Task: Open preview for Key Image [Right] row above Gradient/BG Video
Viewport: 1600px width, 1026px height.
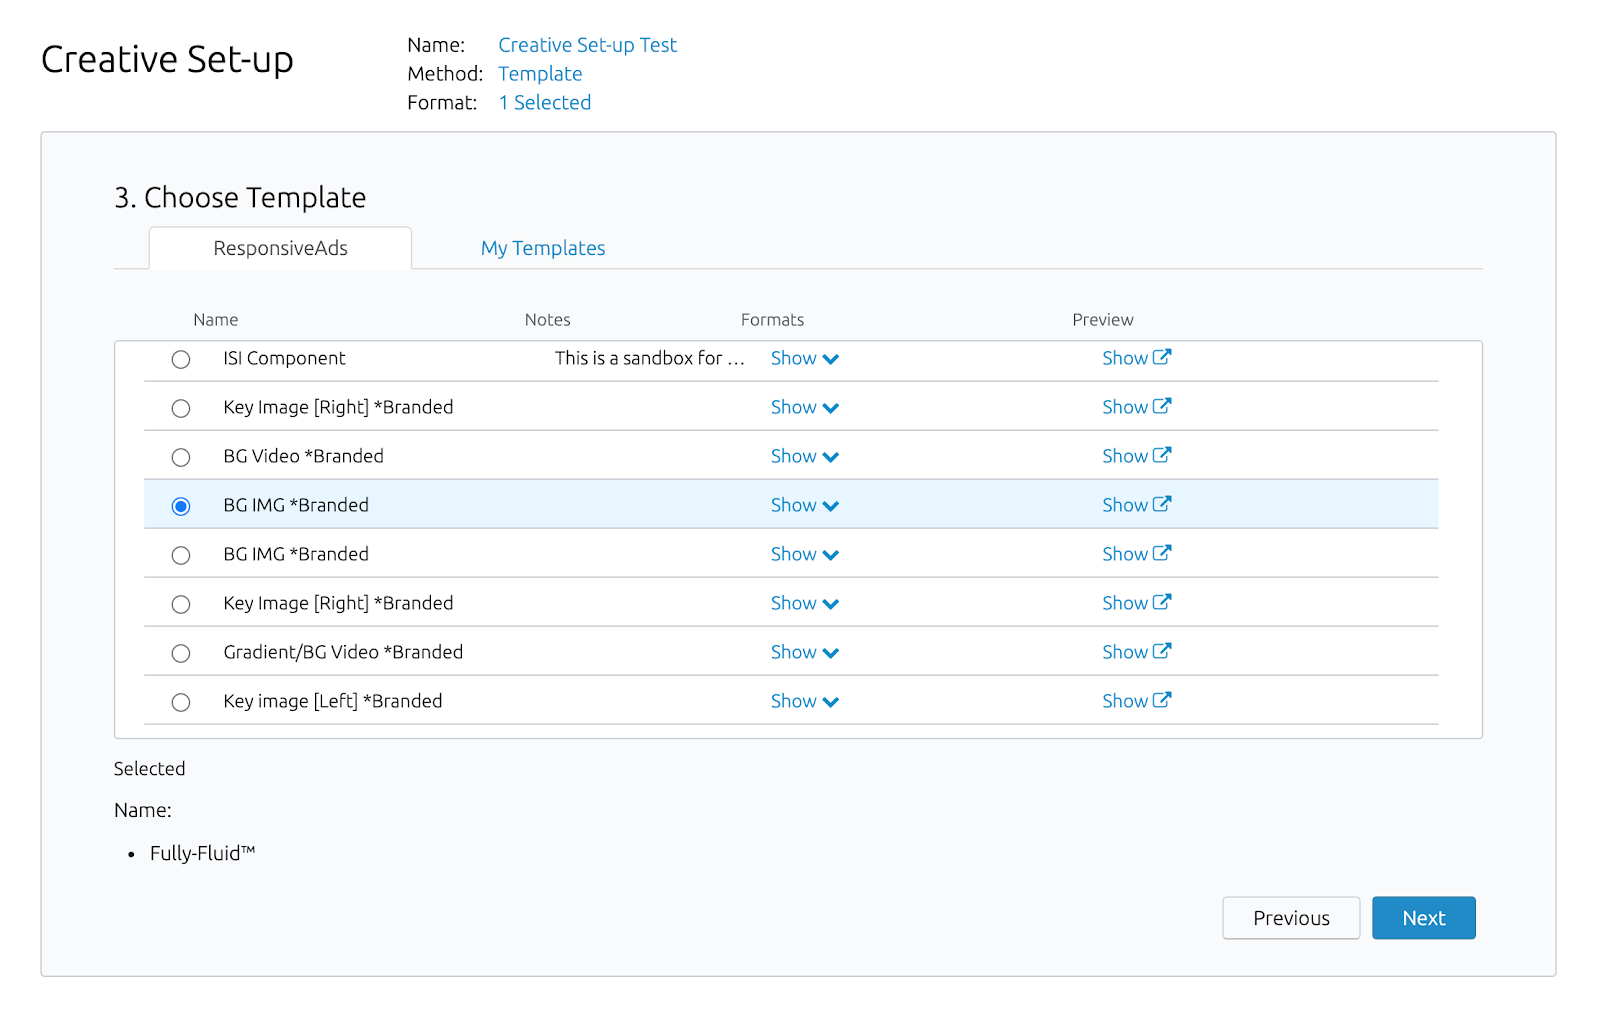Action: pyautogui.click(x=1136, y=603)
